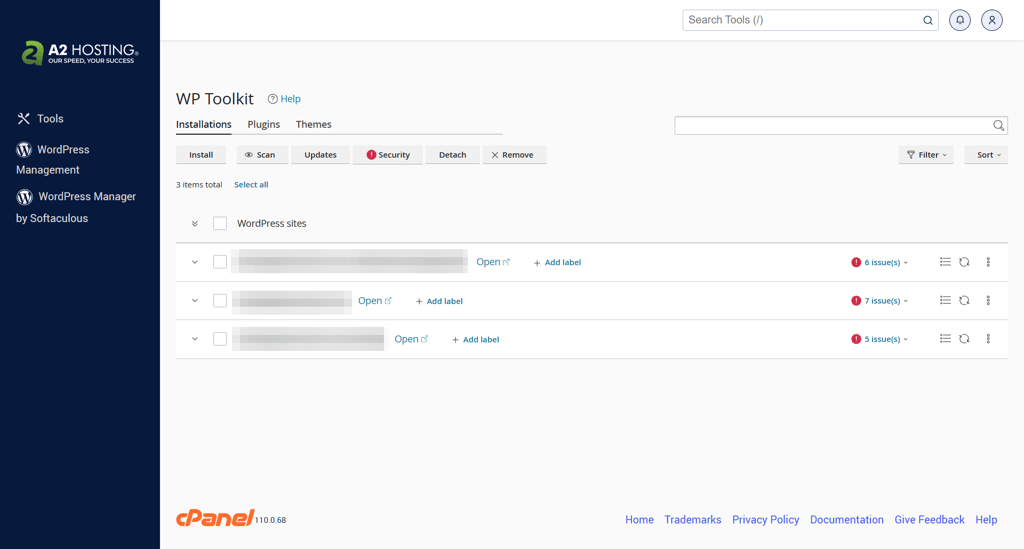Open Tools in the sidebar
1024x549 pixels.
pyautogui.click(x=40, y=119)
